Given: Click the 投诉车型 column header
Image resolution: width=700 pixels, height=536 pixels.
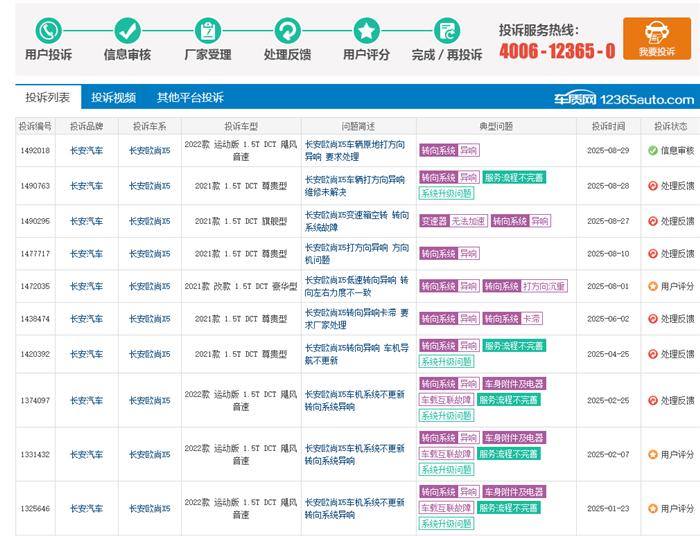Looking at the screenshot, I should pos(241,126).
